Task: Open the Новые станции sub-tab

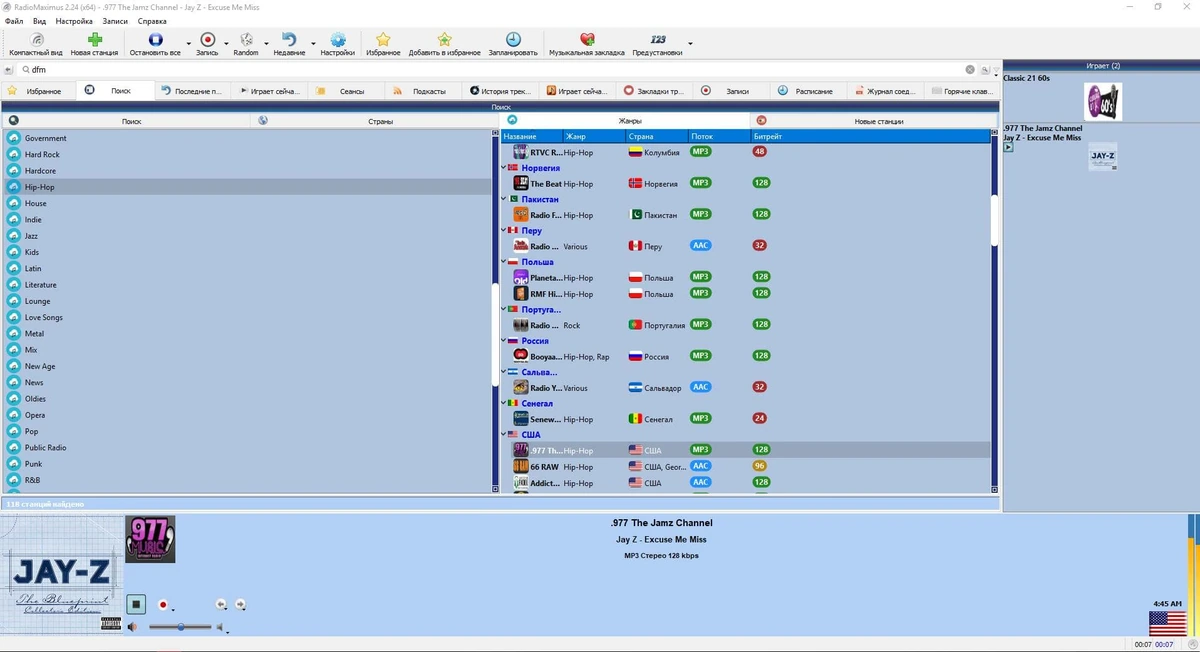Action: 872,121
